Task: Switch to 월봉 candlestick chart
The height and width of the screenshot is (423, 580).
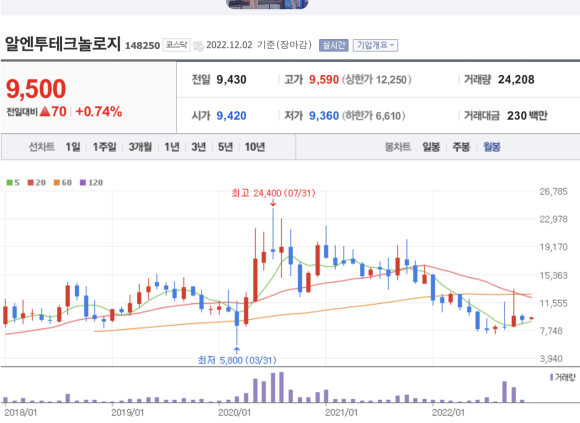Action: pyautogui.click(x=492, y=147)
